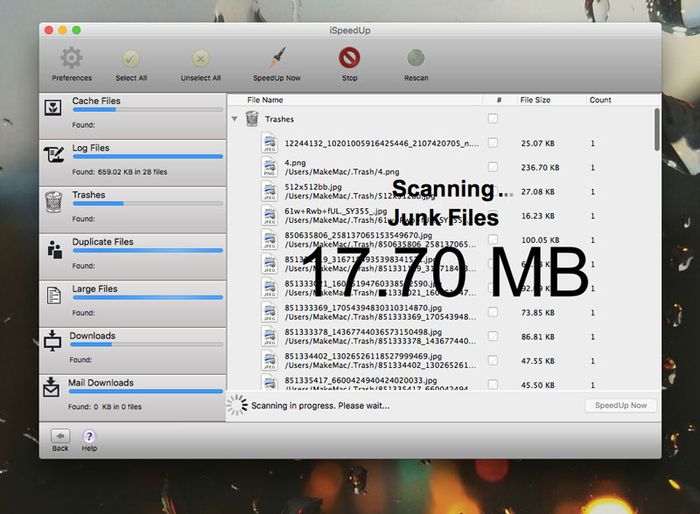Click the Trashes group trash icon in file list
The width and height of the screenshot is (700, 514).
[252, 119]
